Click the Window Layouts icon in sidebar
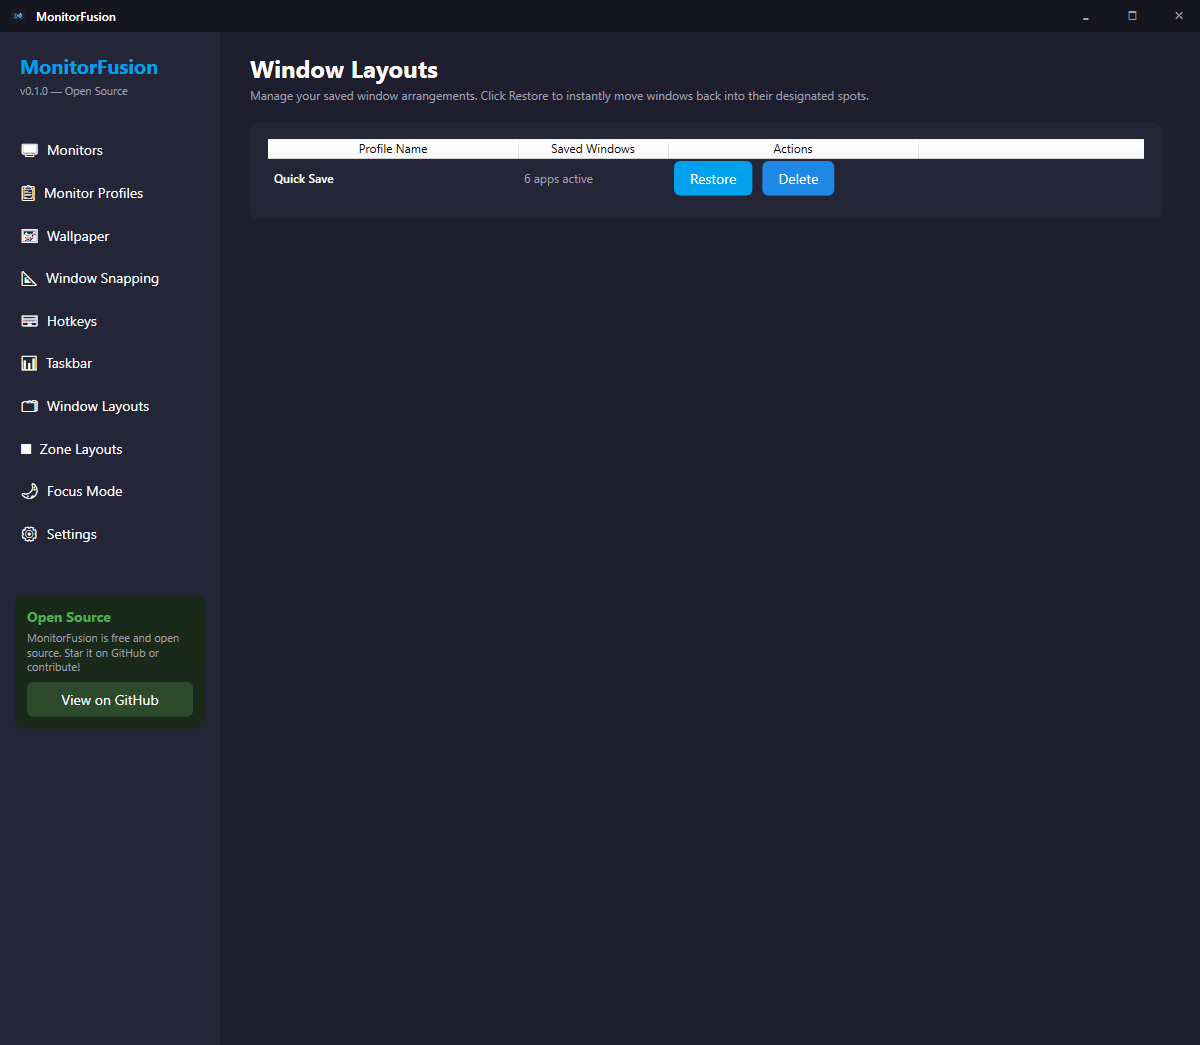Image resolution: width=1200 pixels, height=1045 pixels. (x=30, y=407)
